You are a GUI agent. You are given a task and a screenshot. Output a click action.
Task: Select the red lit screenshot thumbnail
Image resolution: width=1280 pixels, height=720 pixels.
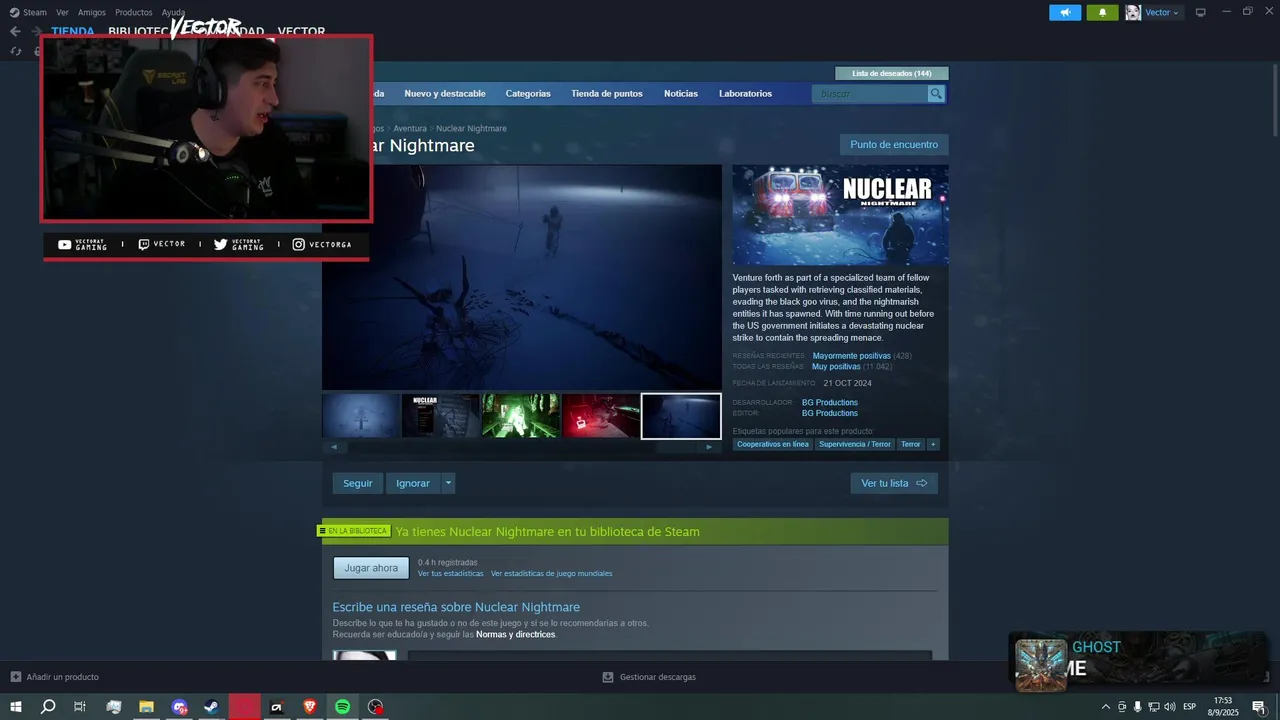click(601, 415)
